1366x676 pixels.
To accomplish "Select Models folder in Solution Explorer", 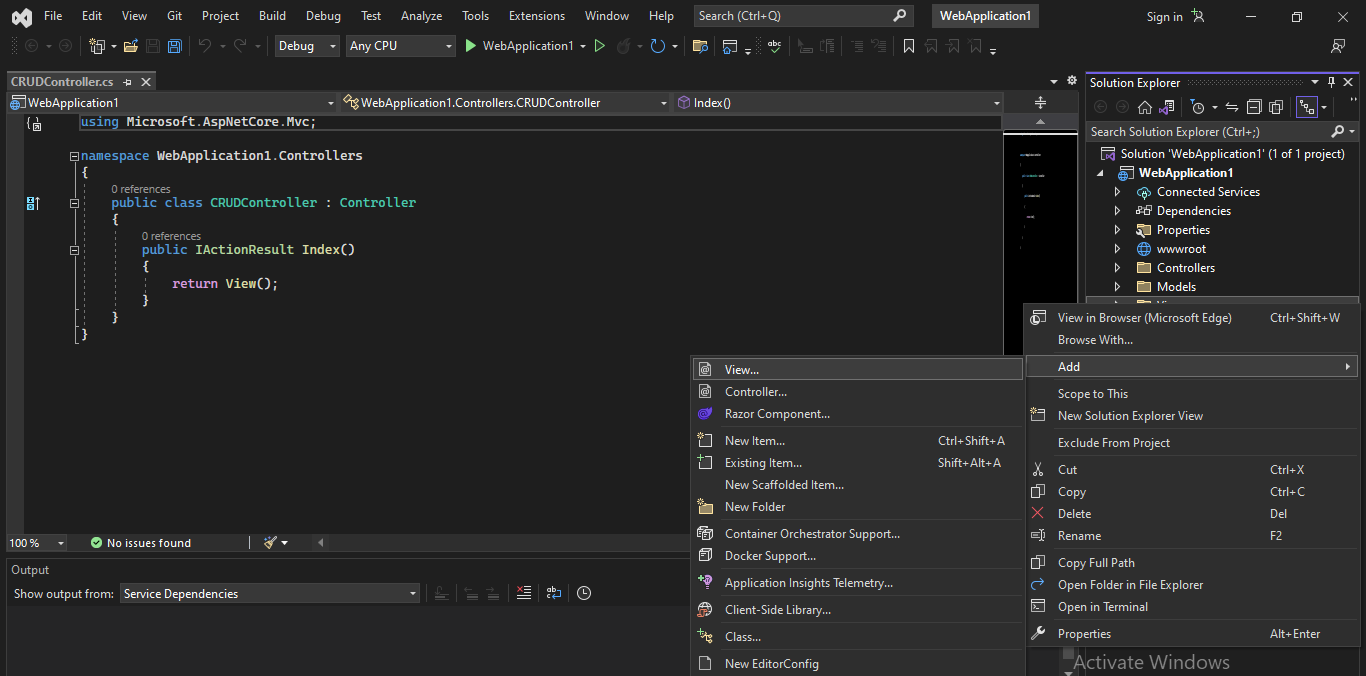I will 1176,287.
